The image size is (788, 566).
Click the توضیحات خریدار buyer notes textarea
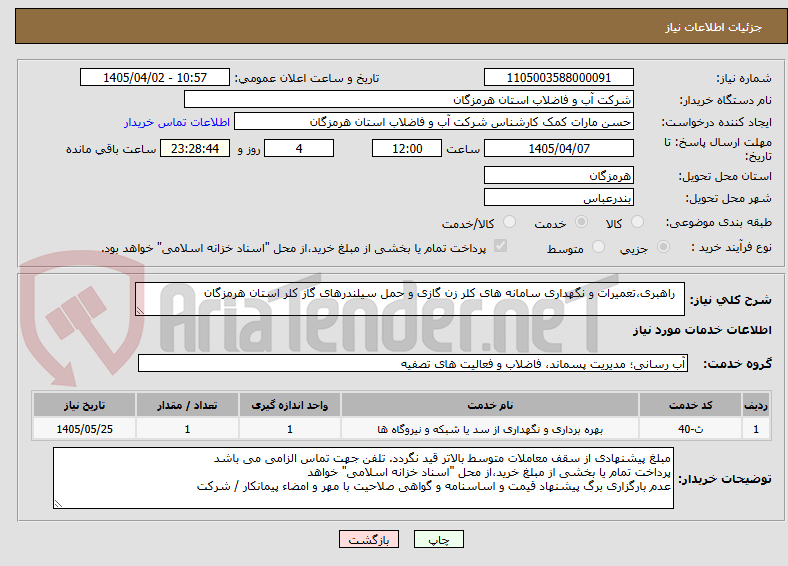363,478
